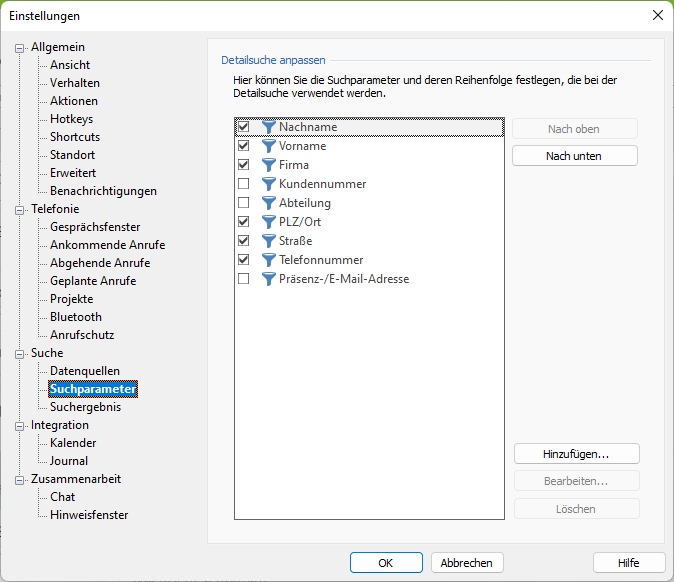Move selection down with Nach unten
Image resolution: width=674 pixels, height=582 pixels.
tap(575, 156)
